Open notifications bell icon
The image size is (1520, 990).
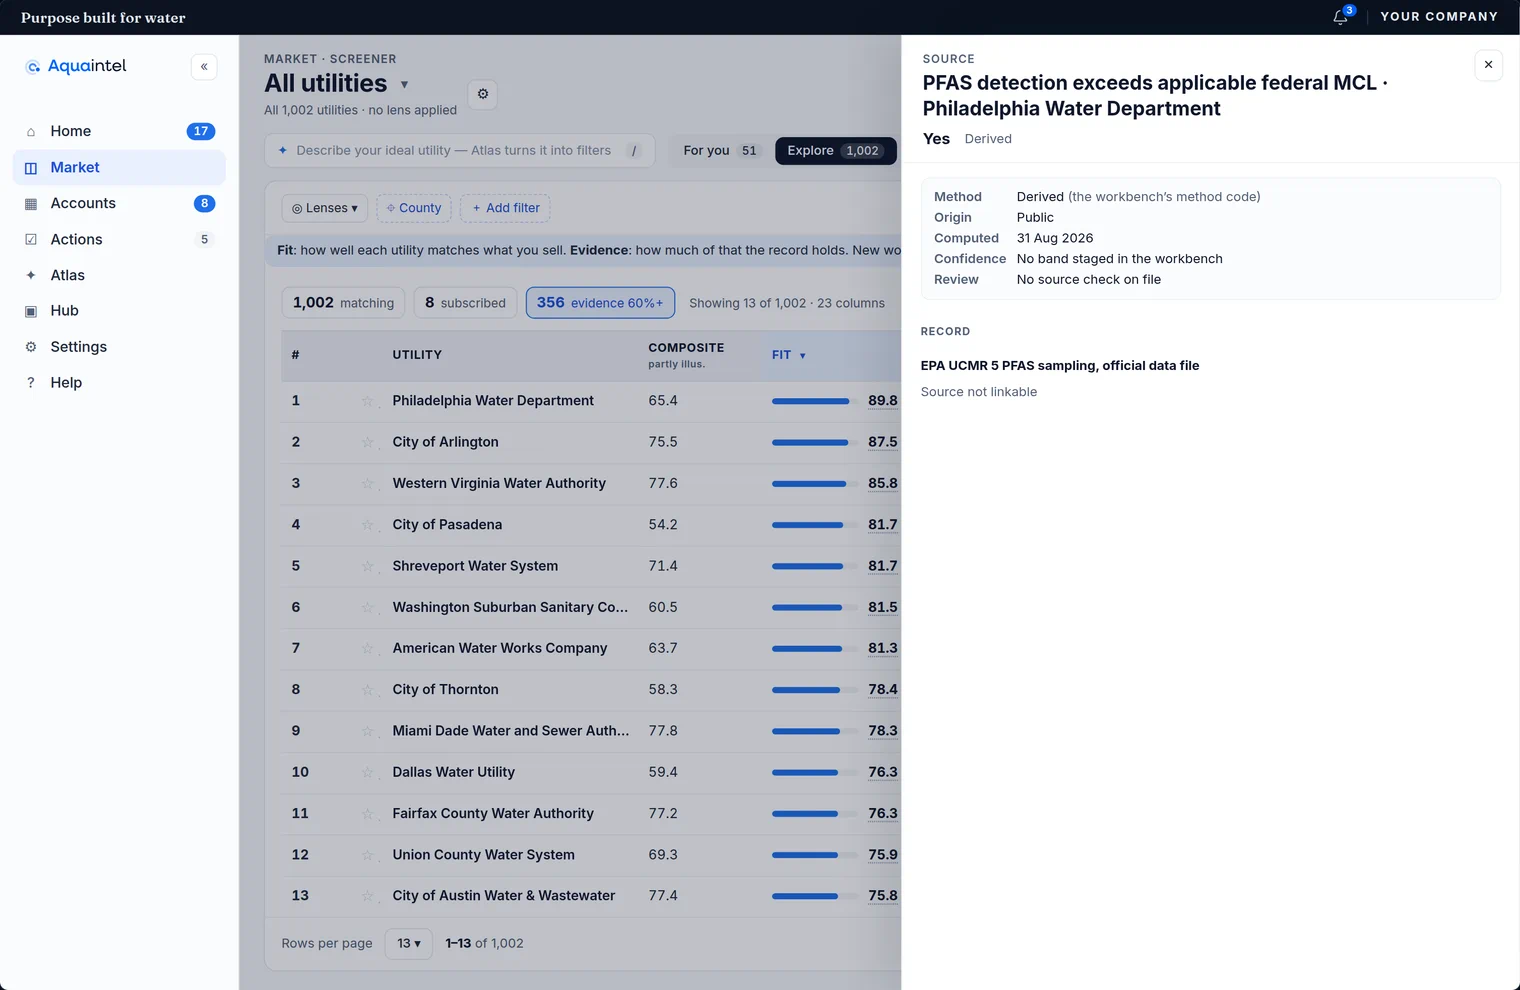1341,17
